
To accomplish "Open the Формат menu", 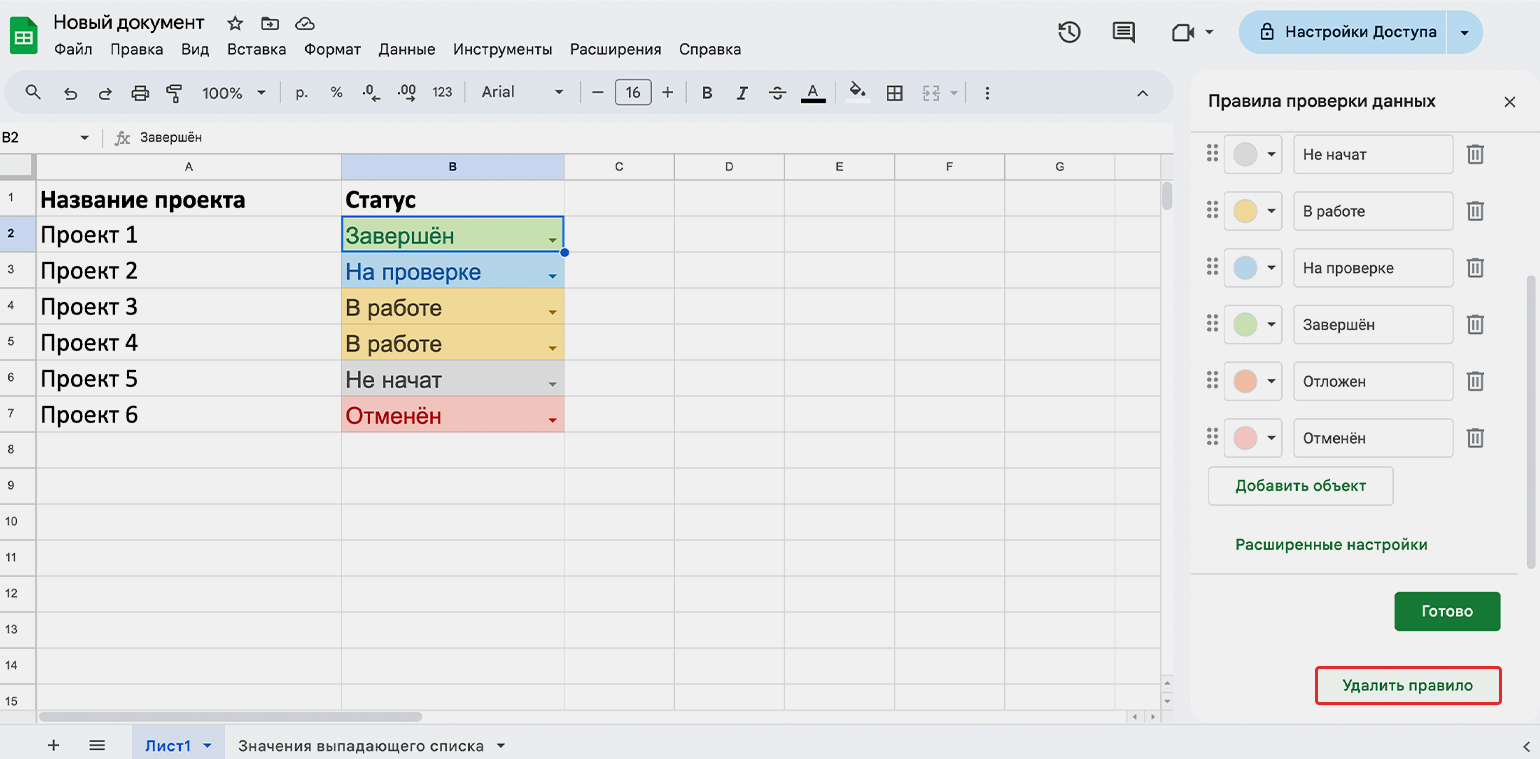I will tap(332, 49).
